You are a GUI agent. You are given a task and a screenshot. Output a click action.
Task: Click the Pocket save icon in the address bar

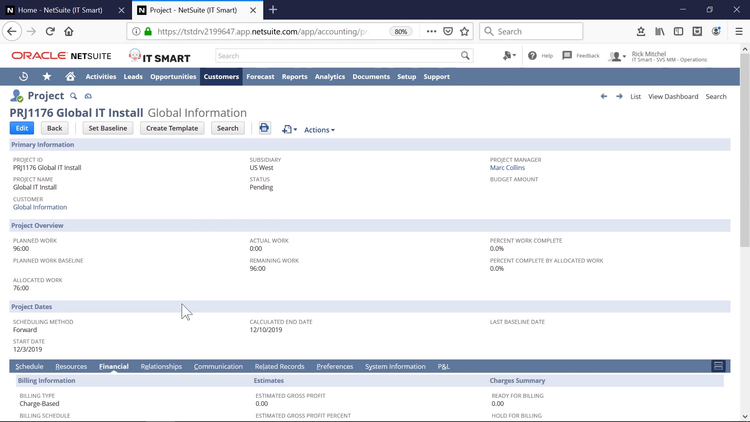(x=448, y=32)
